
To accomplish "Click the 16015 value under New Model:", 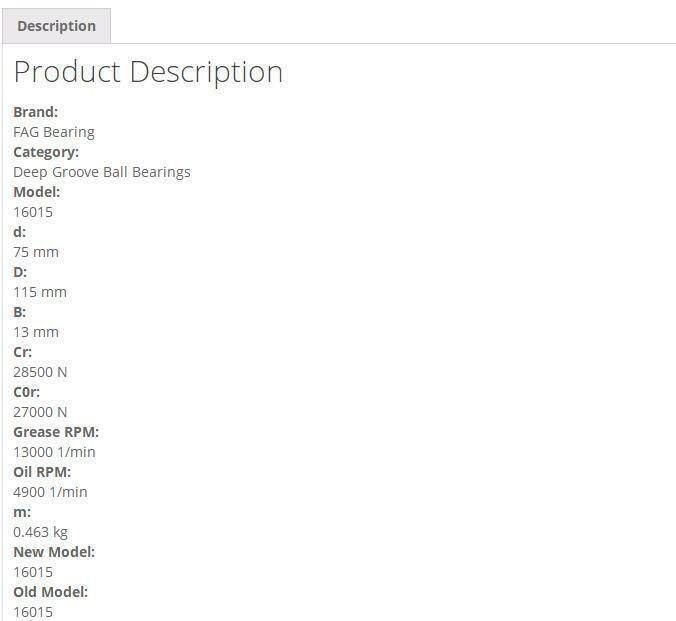I will pos(33,572).
